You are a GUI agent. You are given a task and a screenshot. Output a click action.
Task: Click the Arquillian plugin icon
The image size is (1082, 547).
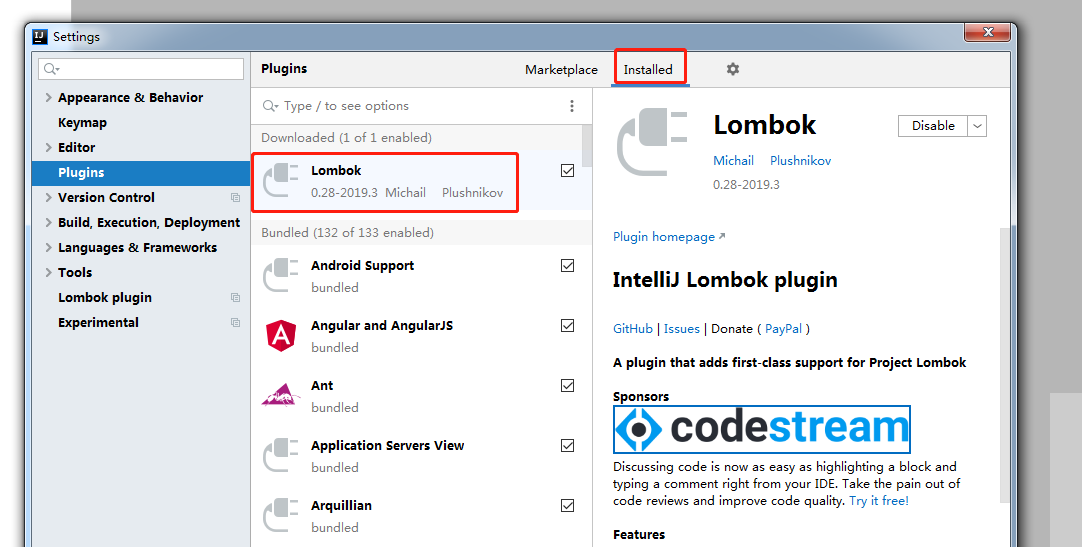[x=281, y=516]
